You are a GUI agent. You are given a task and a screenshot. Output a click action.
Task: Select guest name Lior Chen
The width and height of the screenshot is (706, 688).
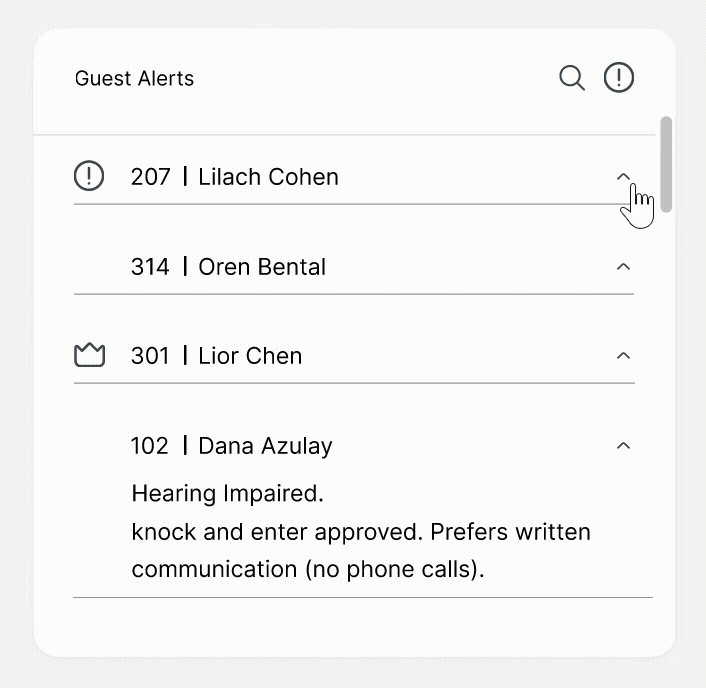250,356
